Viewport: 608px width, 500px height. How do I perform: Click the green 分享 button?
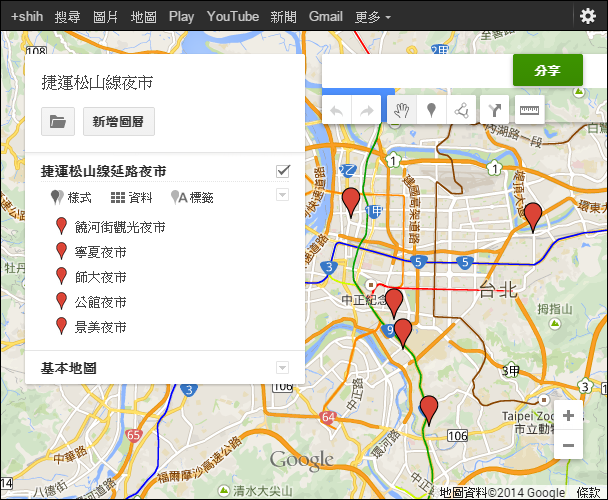(548, 70)
